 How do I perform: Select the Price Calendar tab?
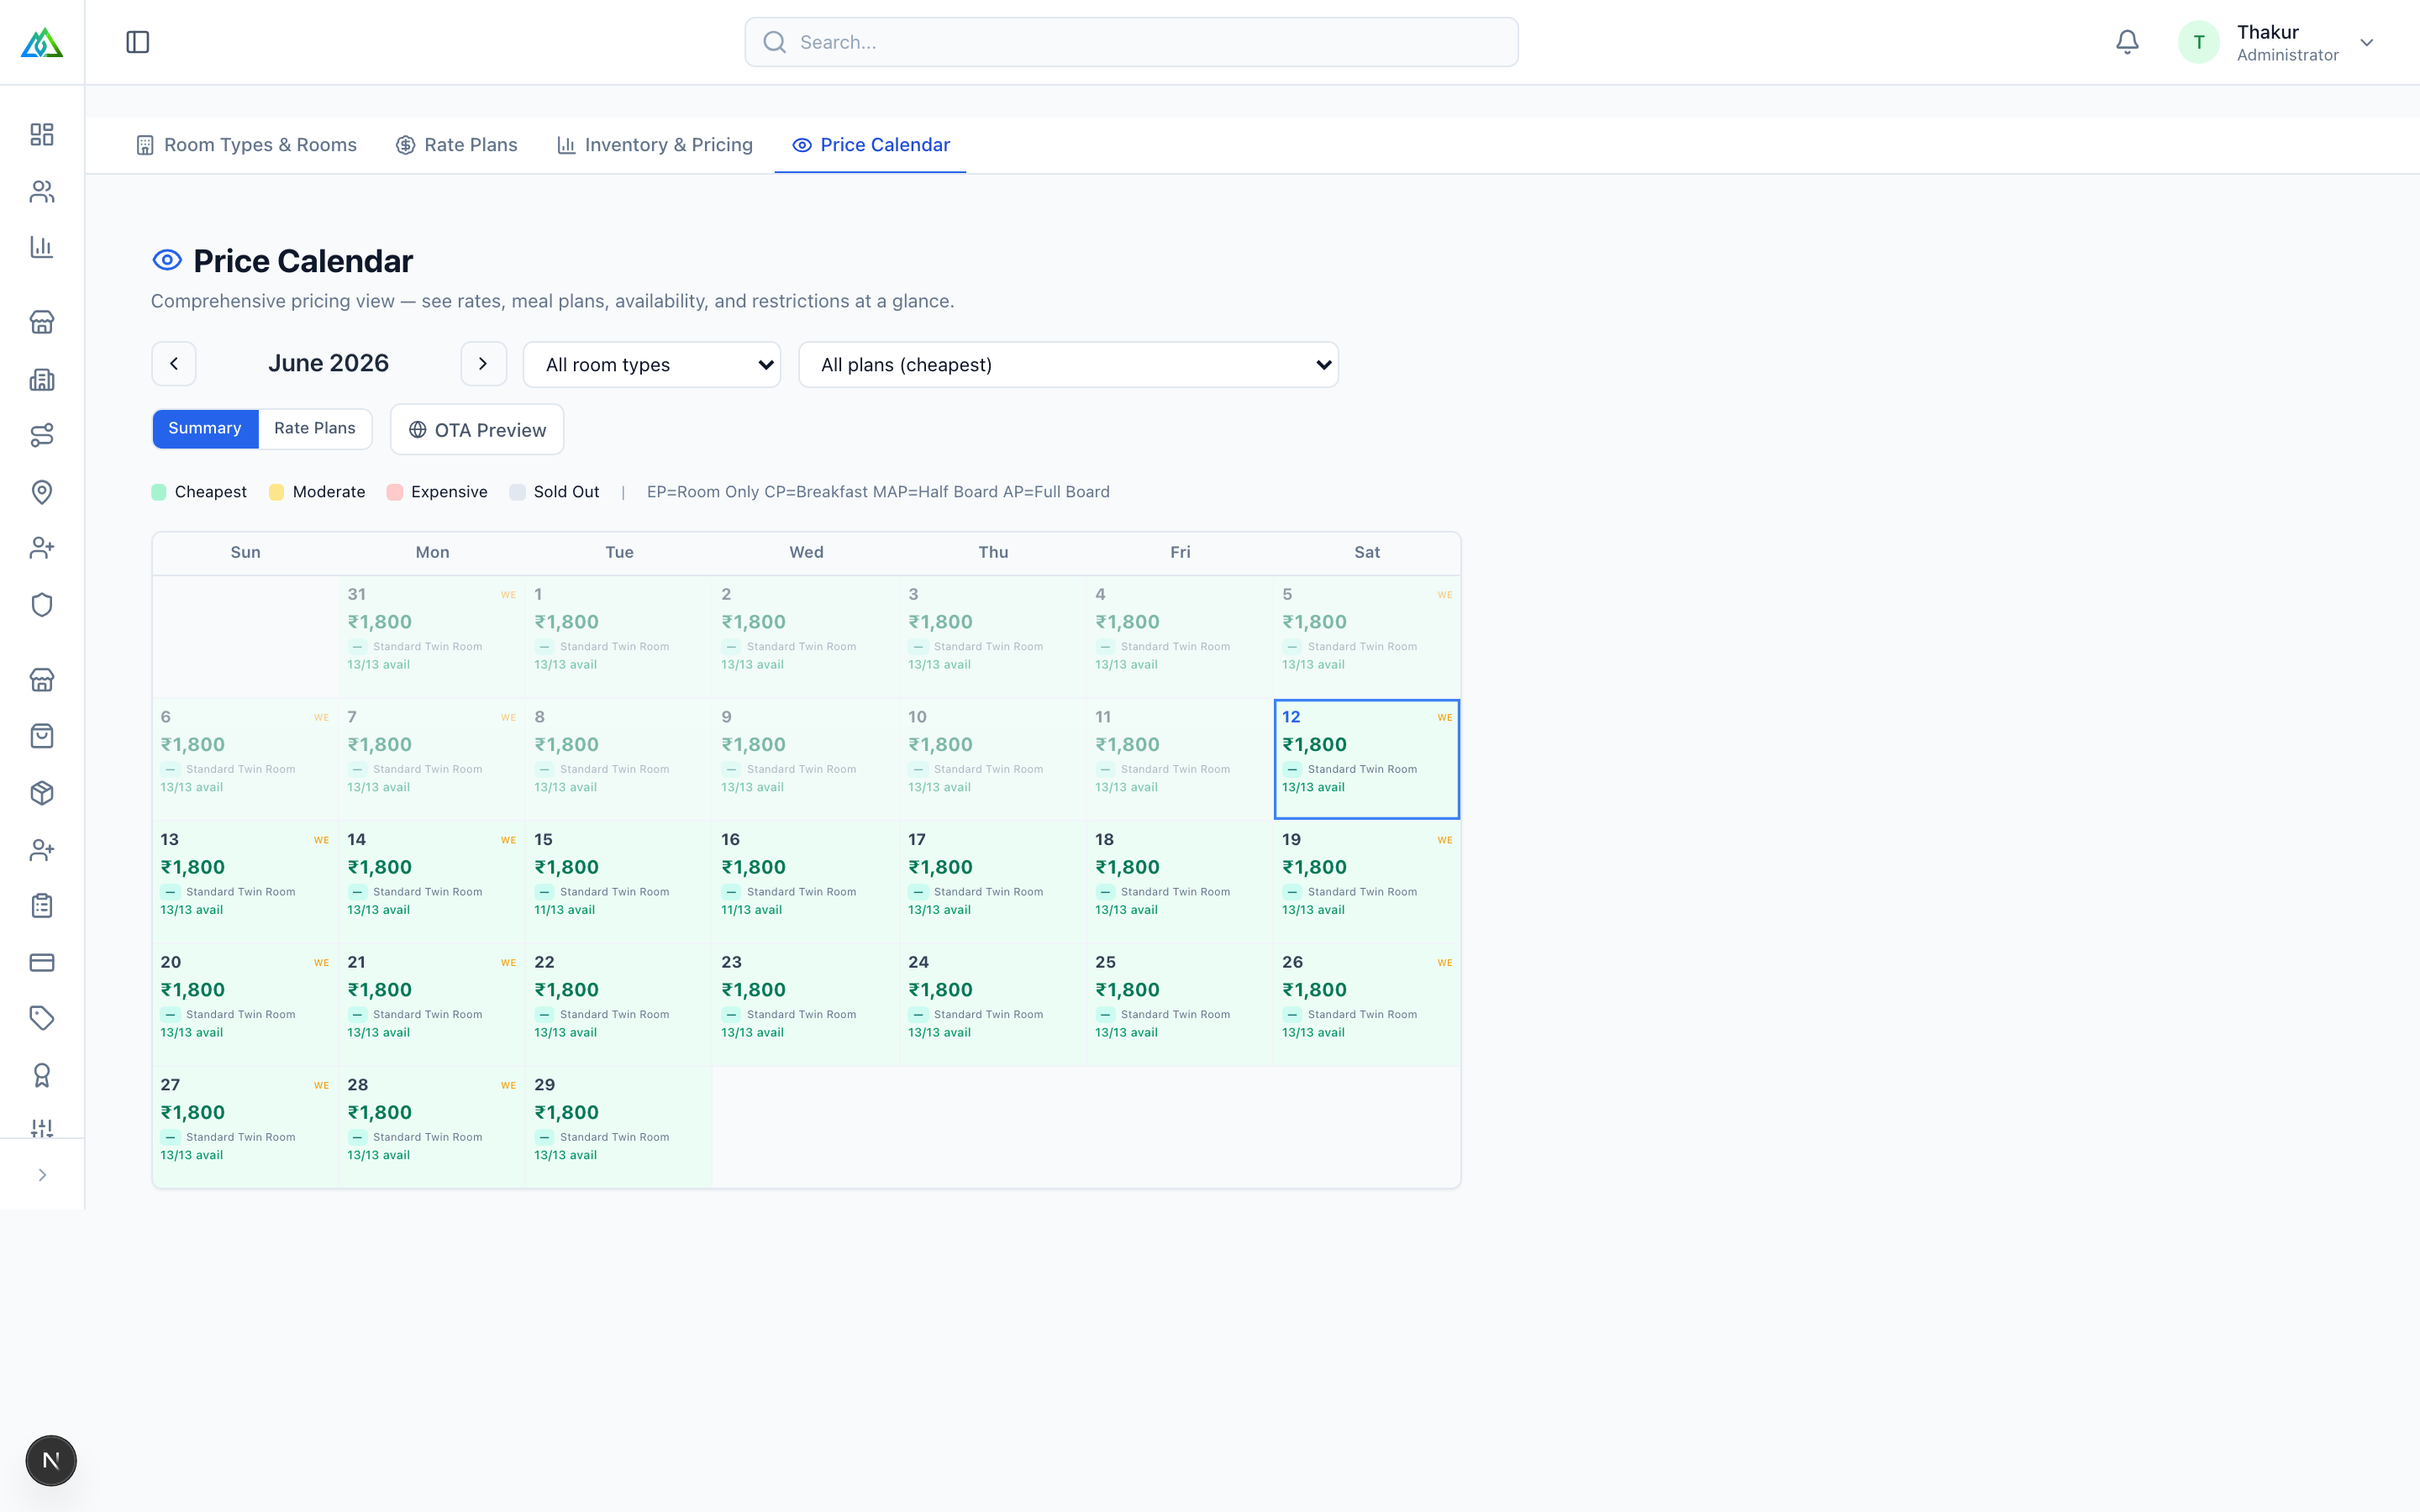pos(870,145)
